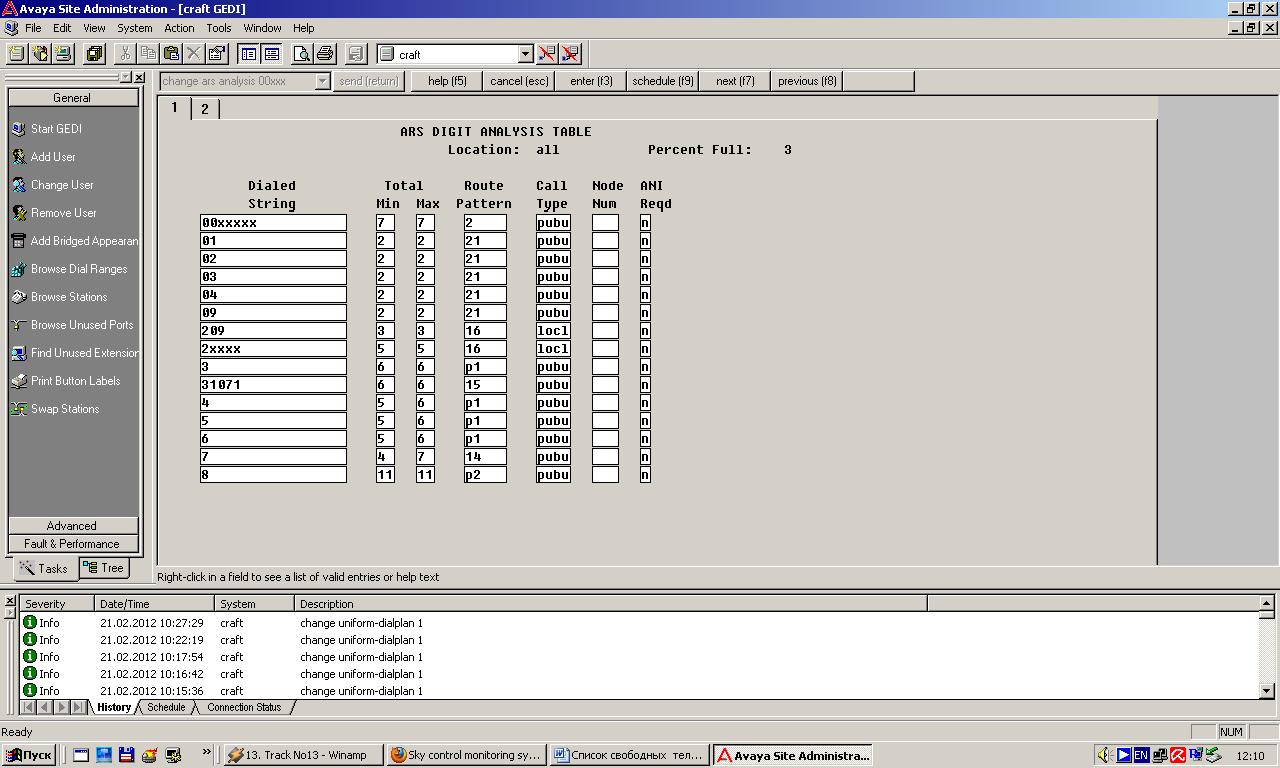The width and height of the screenshot is (1280, 768).
Task: Open the Tools menu
Action: [x=218, y=28]
